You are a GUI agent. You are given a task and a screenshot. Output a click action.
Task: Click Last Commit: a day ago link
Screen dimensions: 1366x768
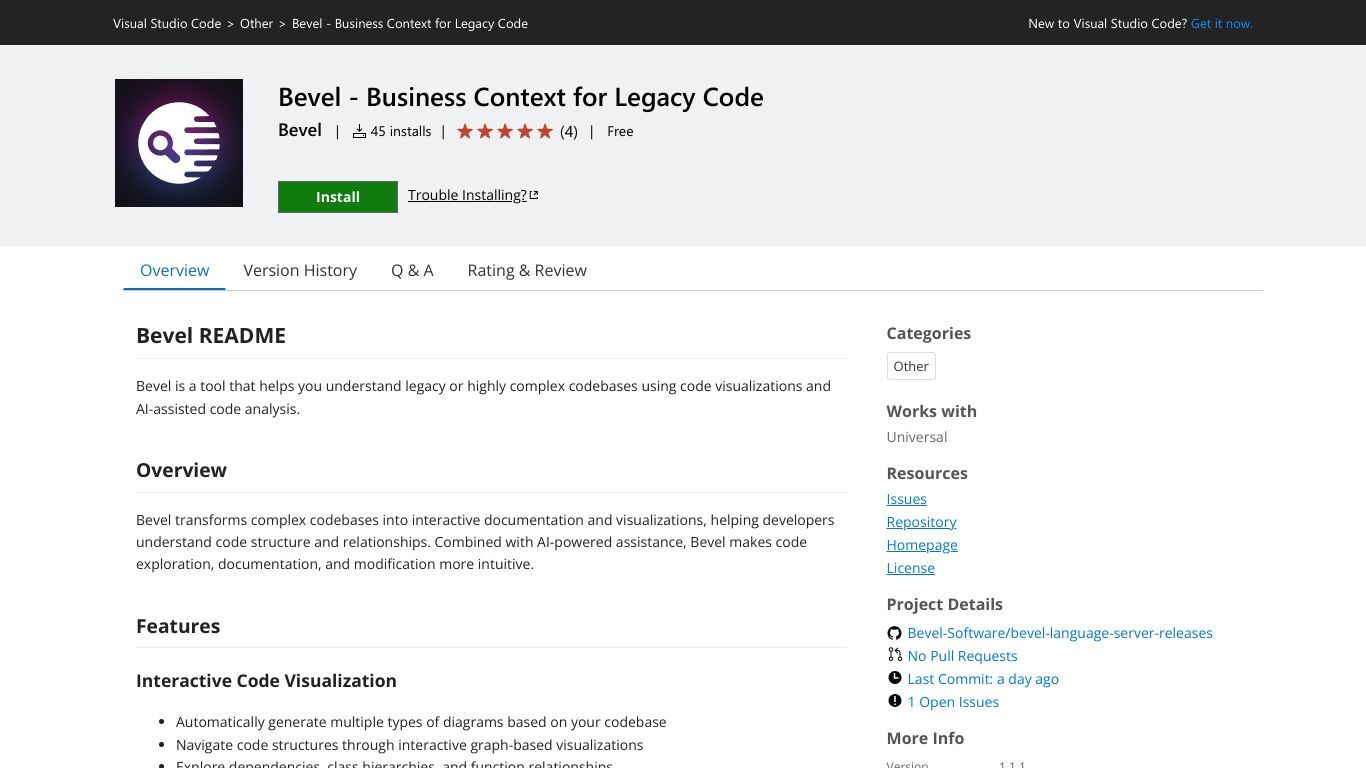pos(983,679)
